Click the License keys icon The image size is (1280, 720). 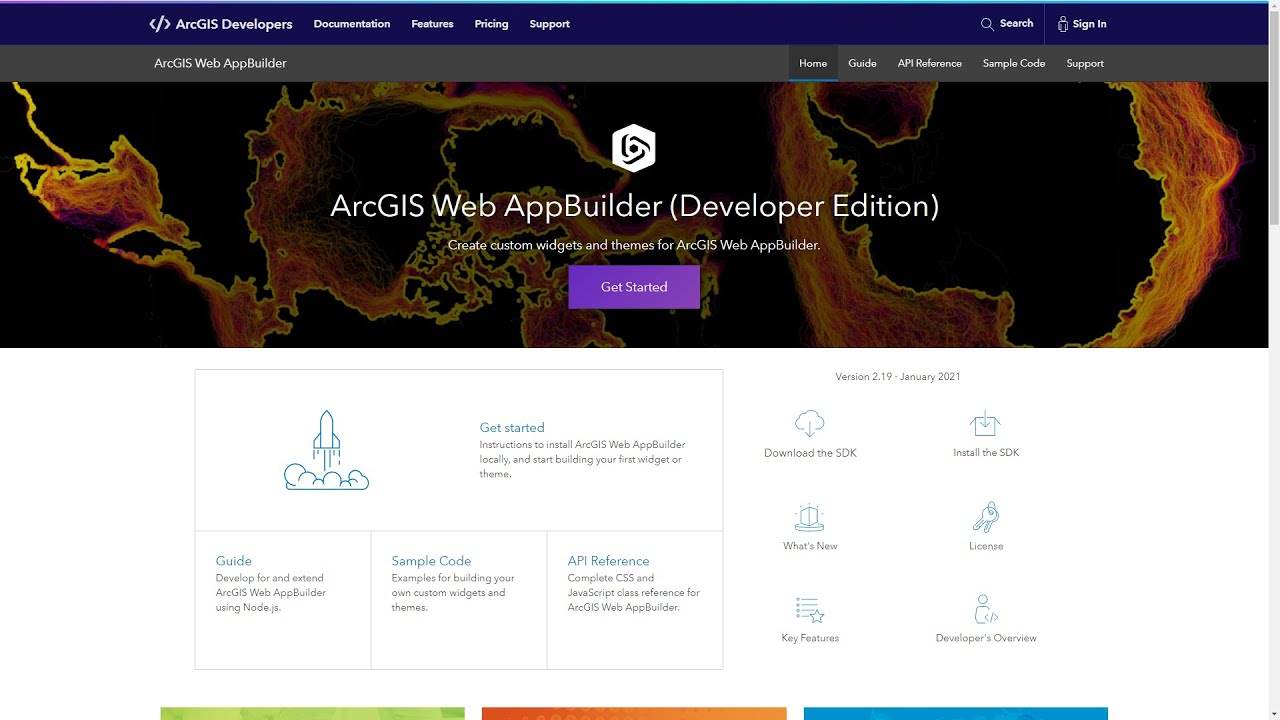(x=985, y=517)
